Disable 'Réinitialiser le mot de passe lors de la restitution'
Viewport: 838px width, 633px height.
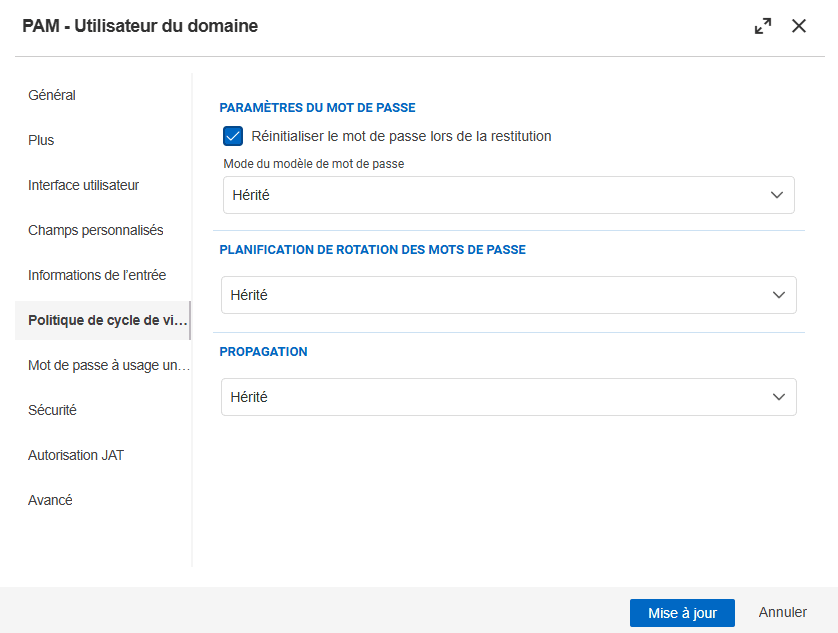click(232, 135)
